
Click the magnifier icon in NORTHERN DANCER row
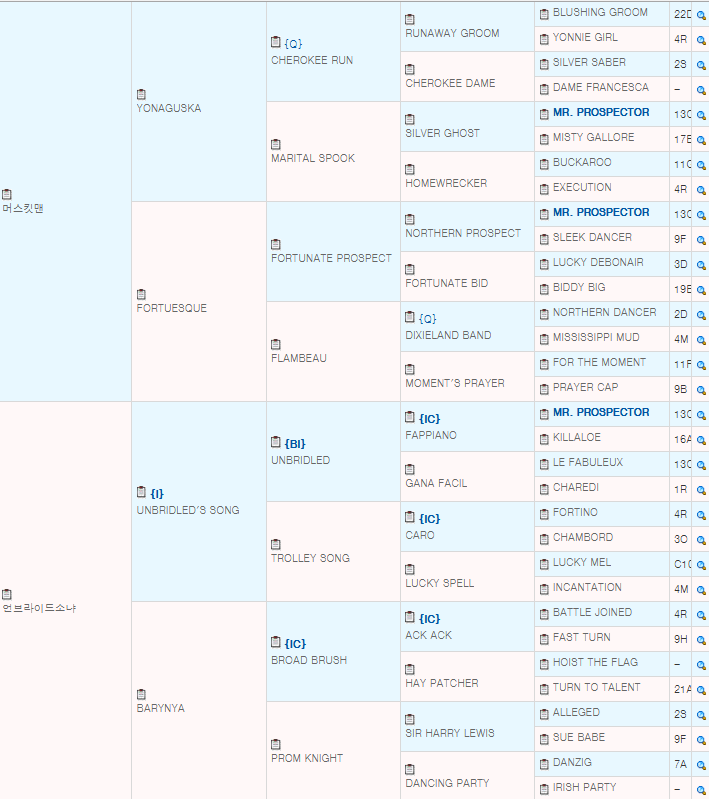click(701, 315)
